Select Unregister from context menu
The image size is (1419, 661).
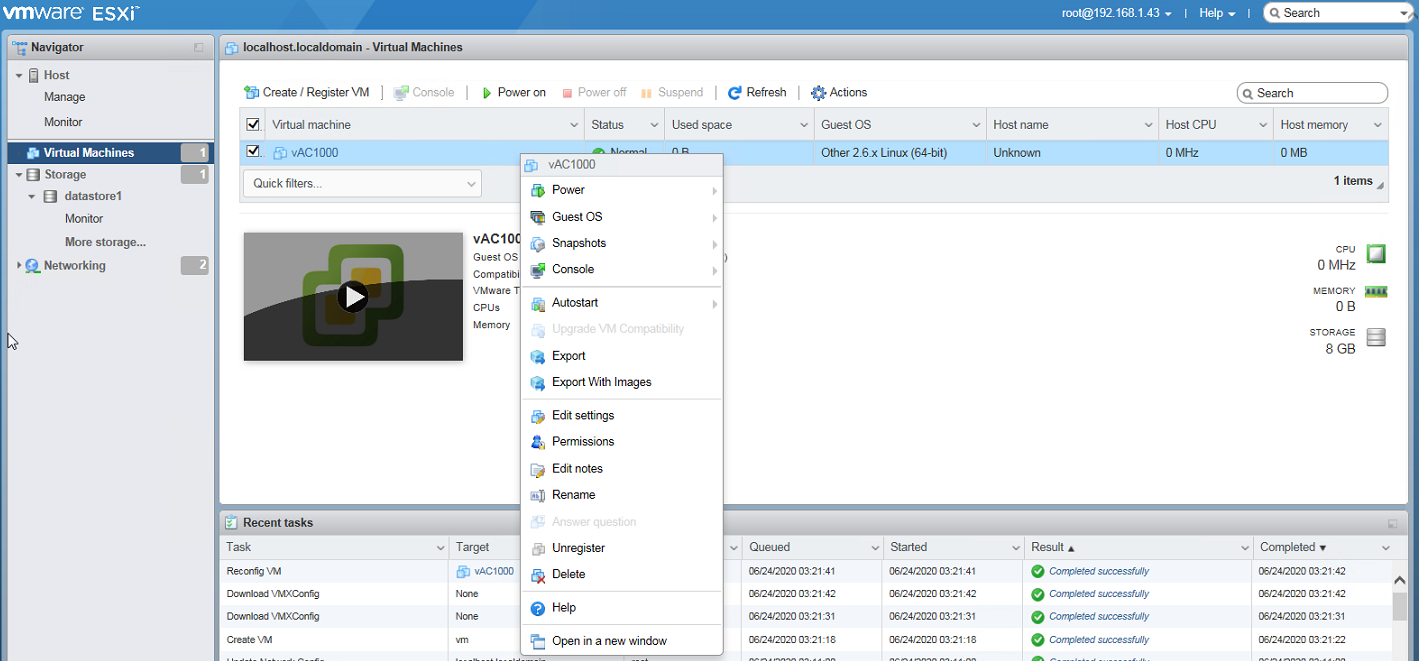(x=622, y=548)
